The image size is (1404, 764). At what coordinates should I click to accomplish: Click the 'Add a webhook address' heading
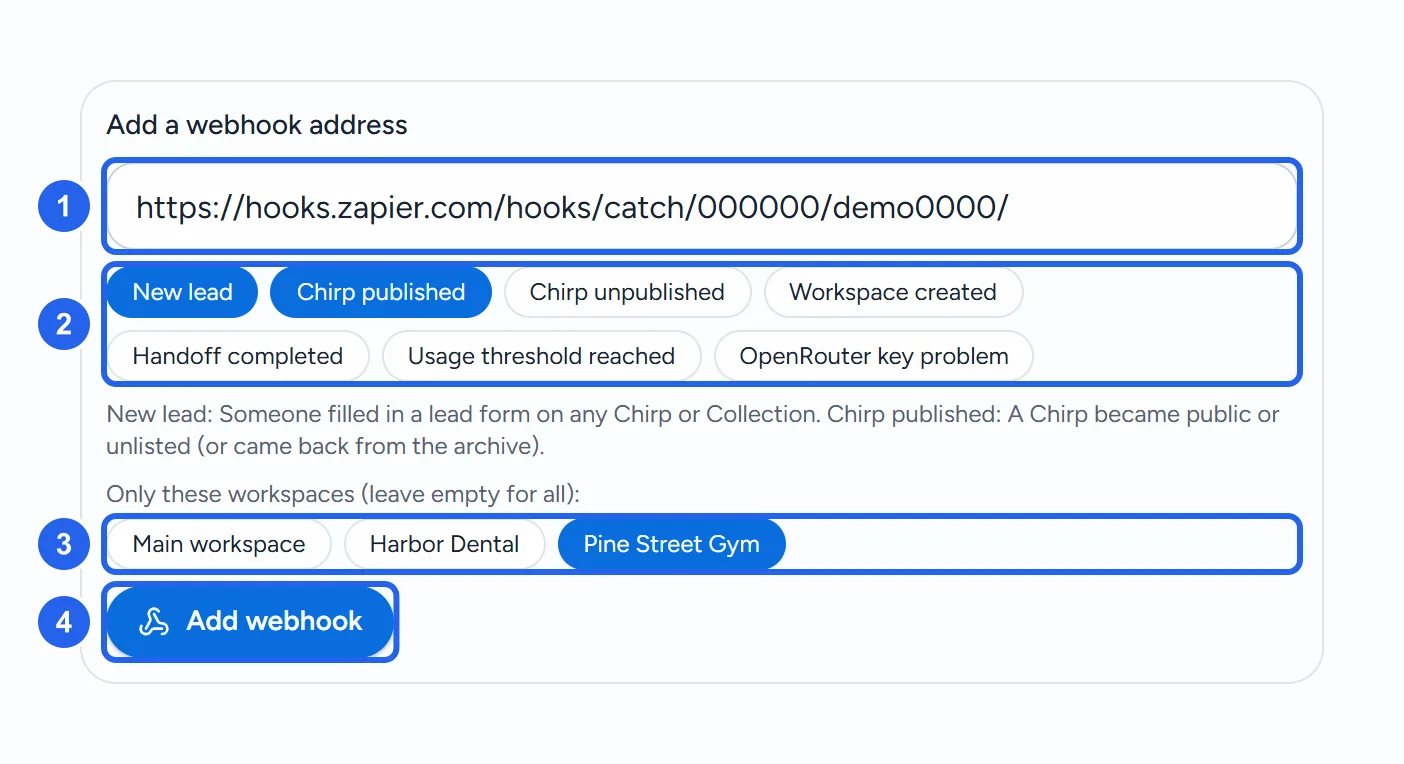(257, 125)
